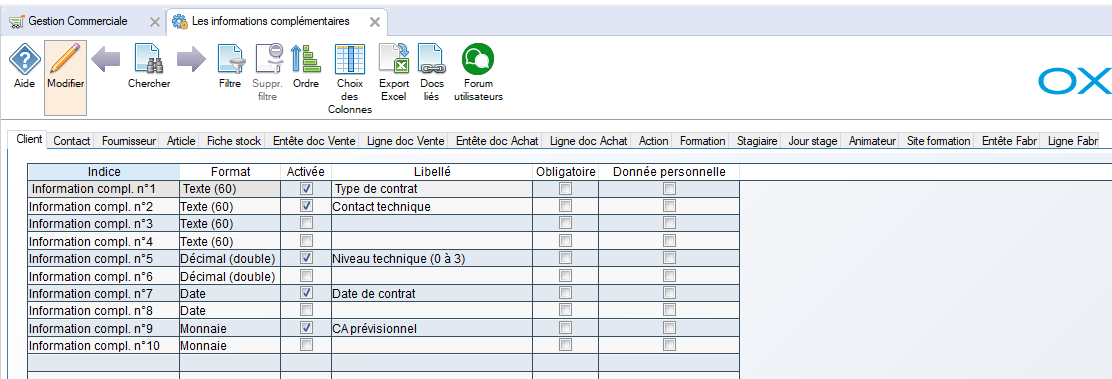Click the Libellé column header

tap(432, 172)
